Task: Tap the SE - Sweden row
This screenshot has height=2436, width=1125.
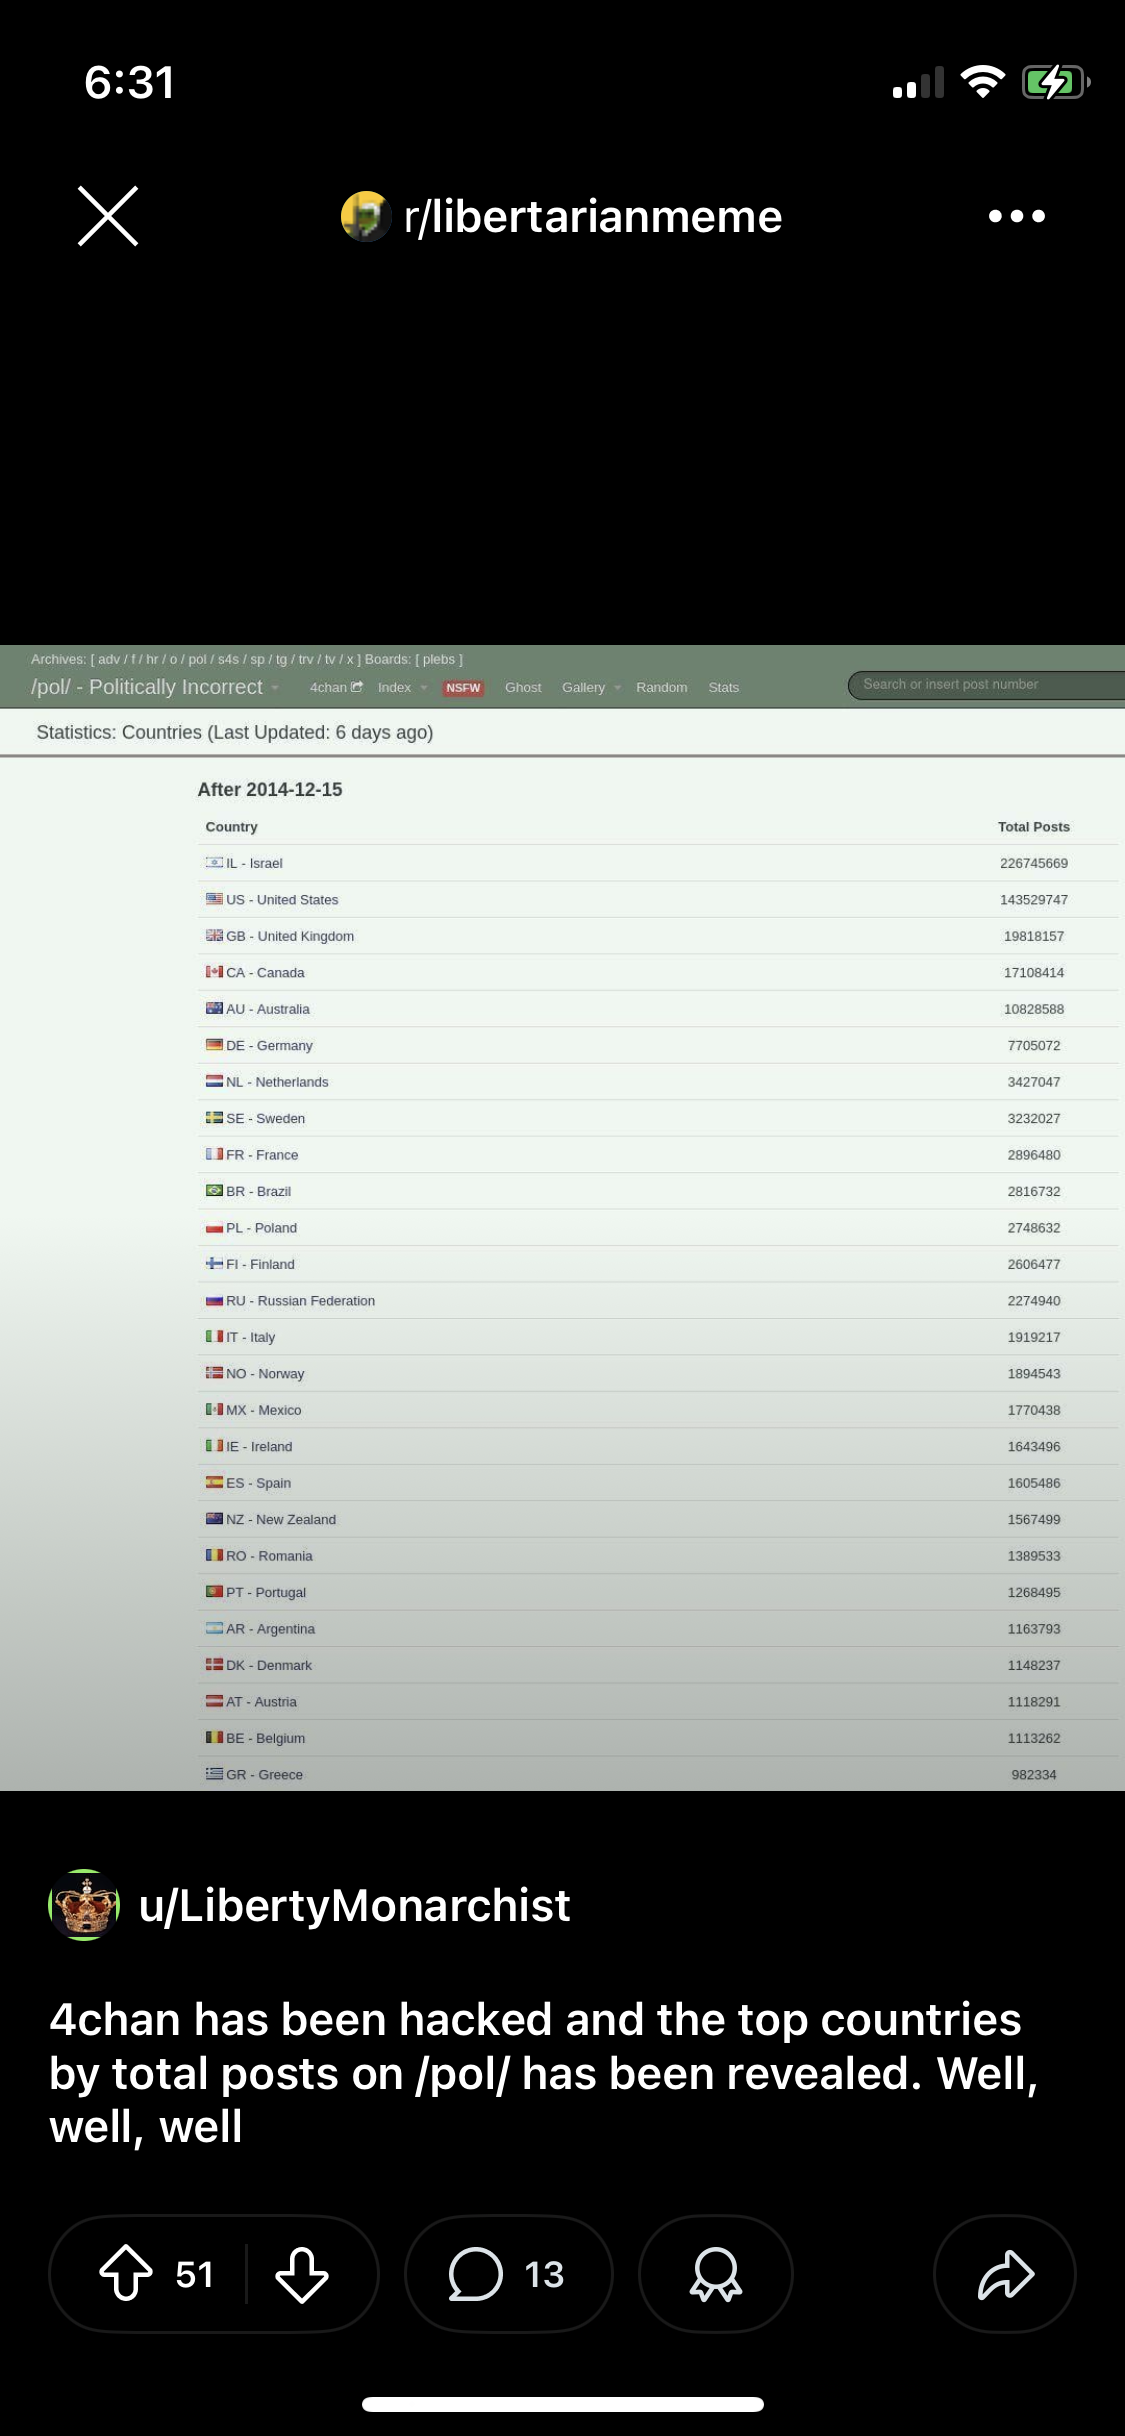Action: pyautogui.click(x=658, y=1119)
